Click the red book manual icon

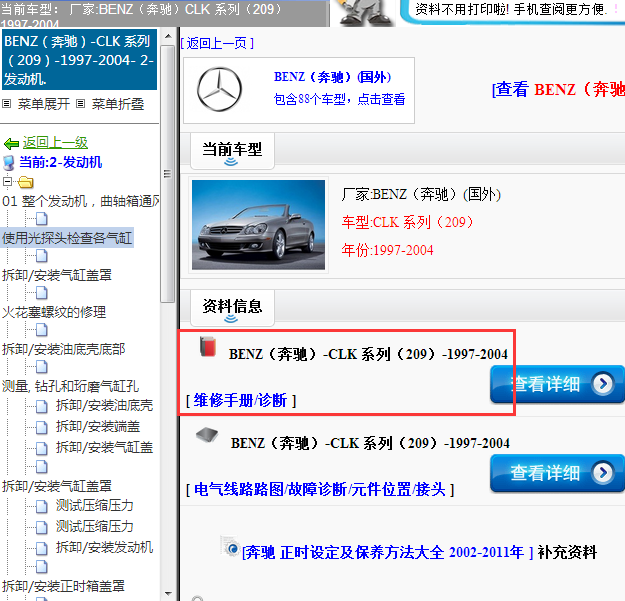[x=208, y=346]
